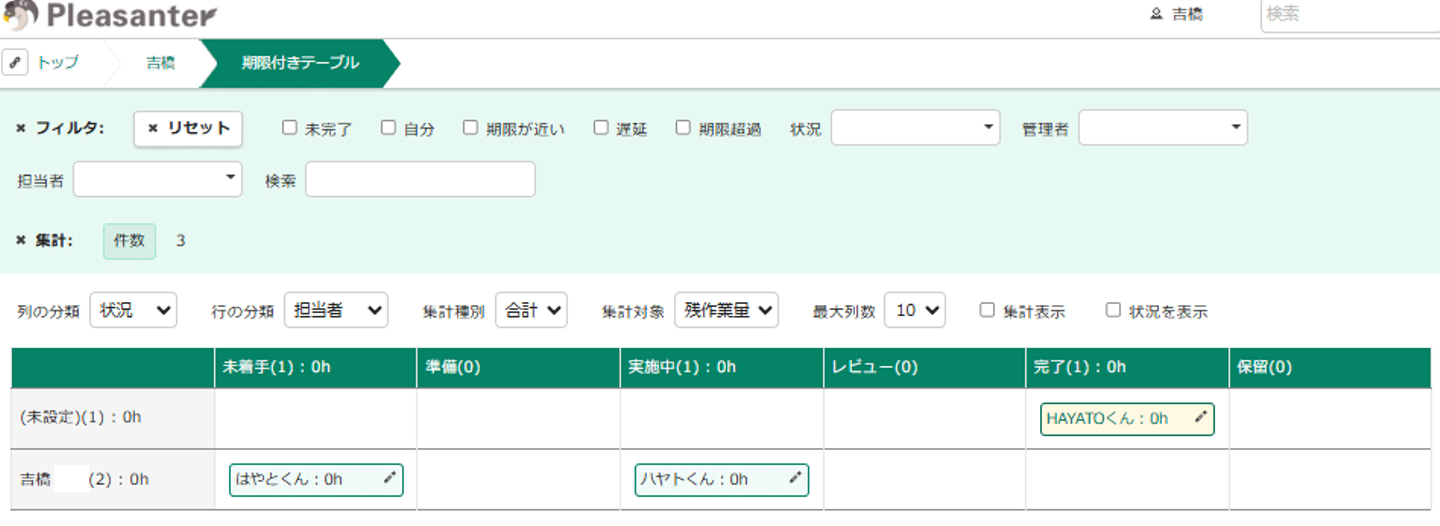The height and width of the screenshot is (526, 1440).
Task: Click the 未着手(1) : 0h column header
Action: click(315, 367)
